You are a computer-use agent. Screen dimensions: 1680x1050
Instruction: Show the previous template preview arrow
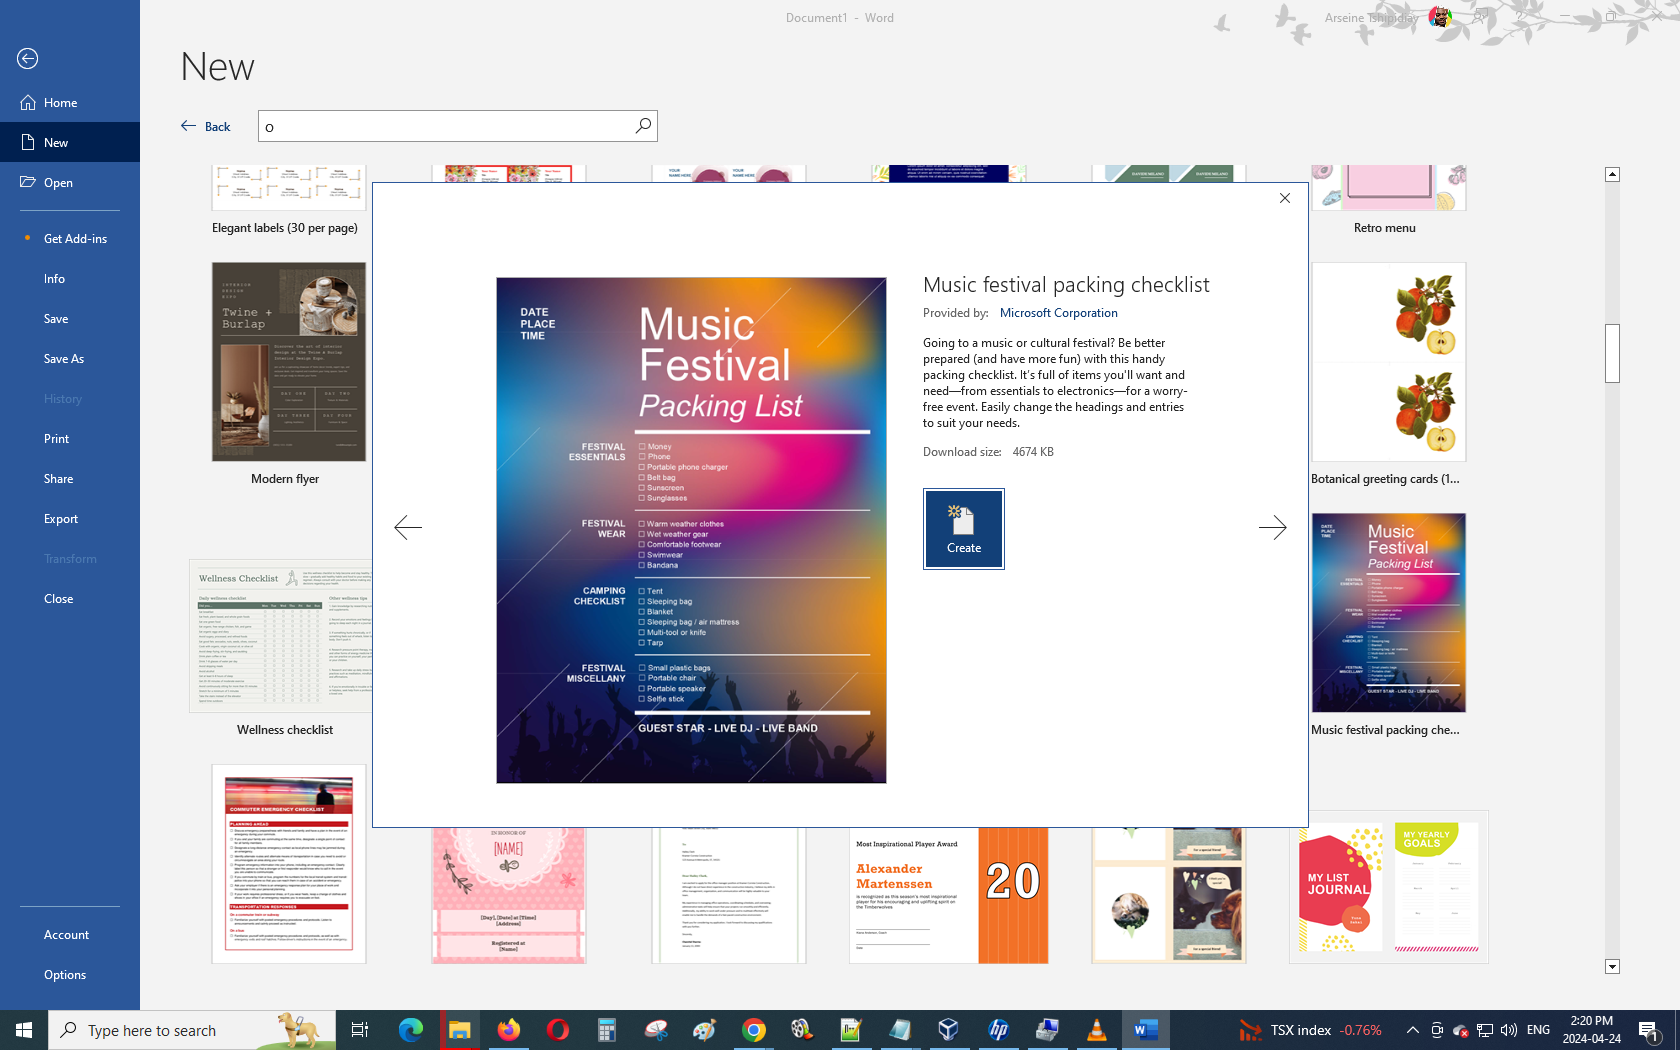click(x=408, y=527)
